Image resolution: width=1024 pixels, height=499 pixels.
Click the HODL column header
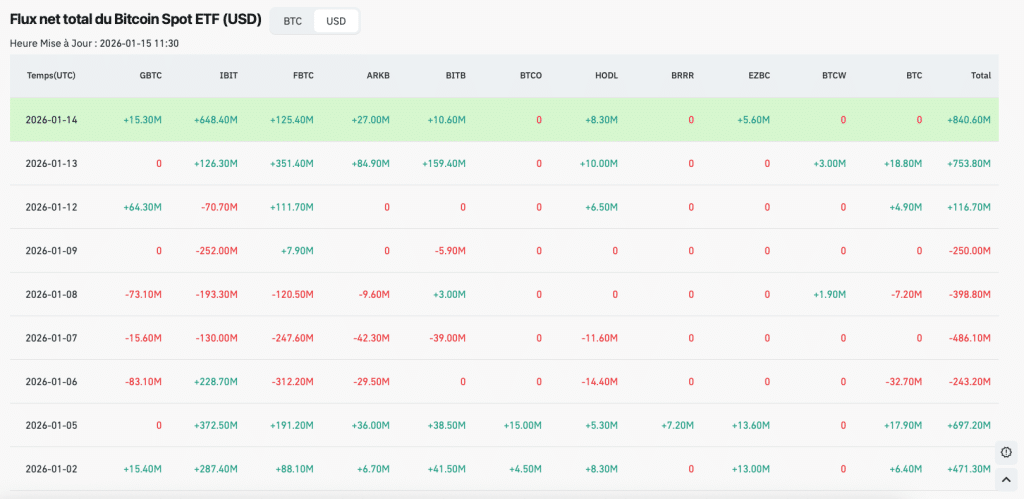(x=605, y=75)
